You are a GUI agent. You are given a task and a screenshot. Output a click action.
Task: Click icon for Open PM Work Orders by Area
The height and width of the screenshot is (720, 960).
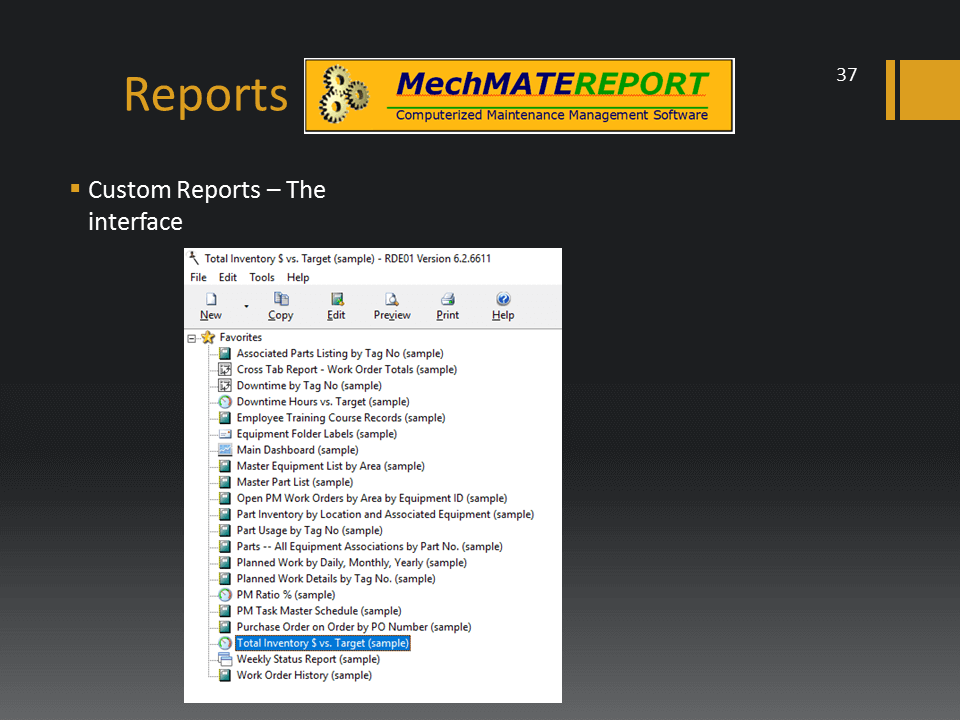[225, 498]
